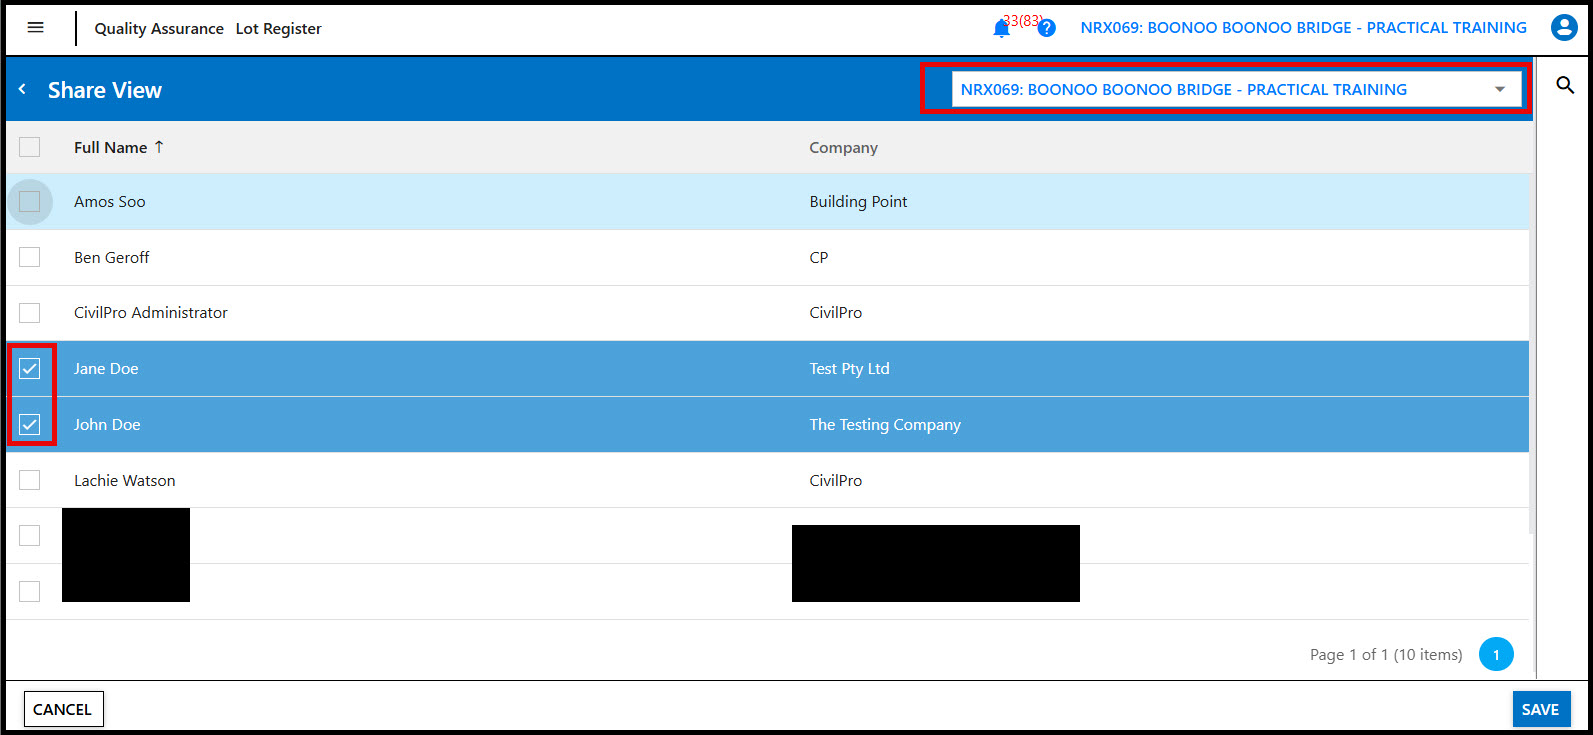Tick the checkbox for Ben Geroff
The width and height of the screenshot is (1593, 735).
tap(30, 257)
